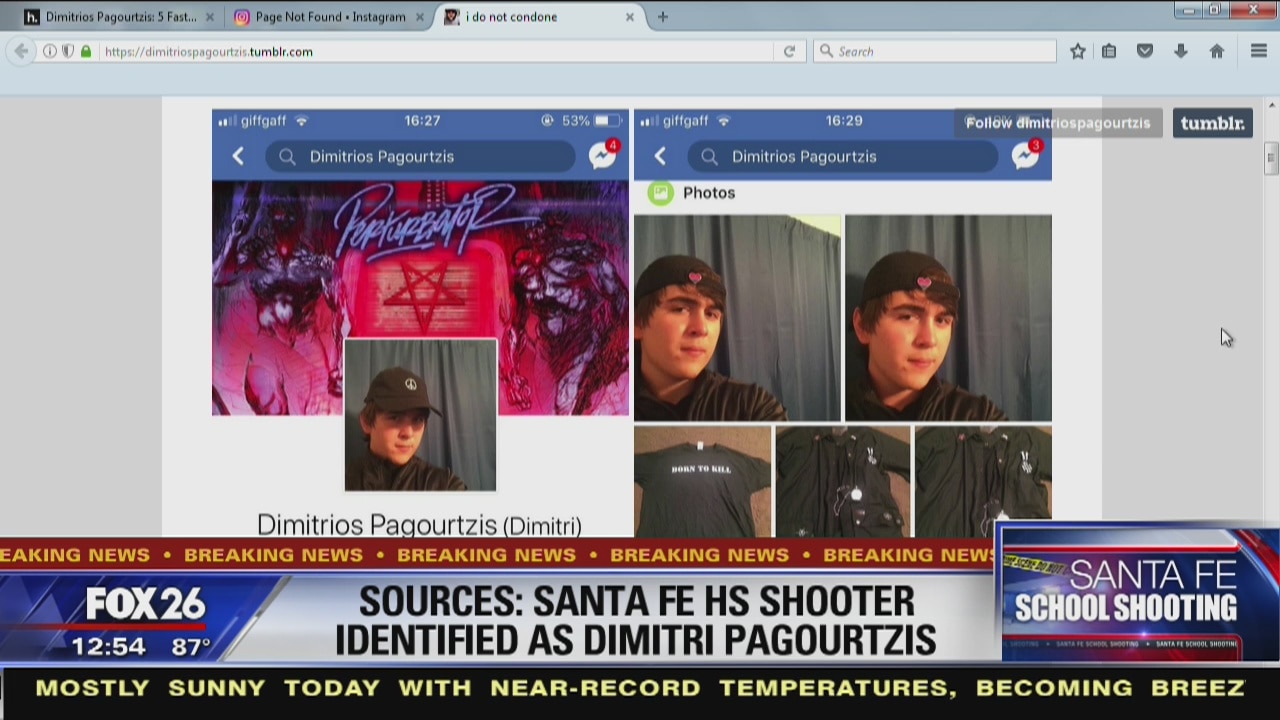Click the Follow dimitriospagourtzis button
Image resolution: width=1280 pixels, height=720 pixels.
1057,123
